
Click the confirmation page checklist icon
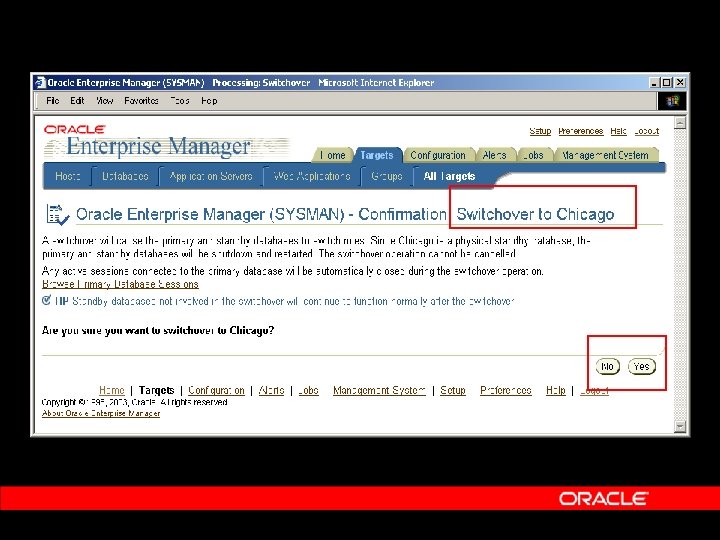57,215
